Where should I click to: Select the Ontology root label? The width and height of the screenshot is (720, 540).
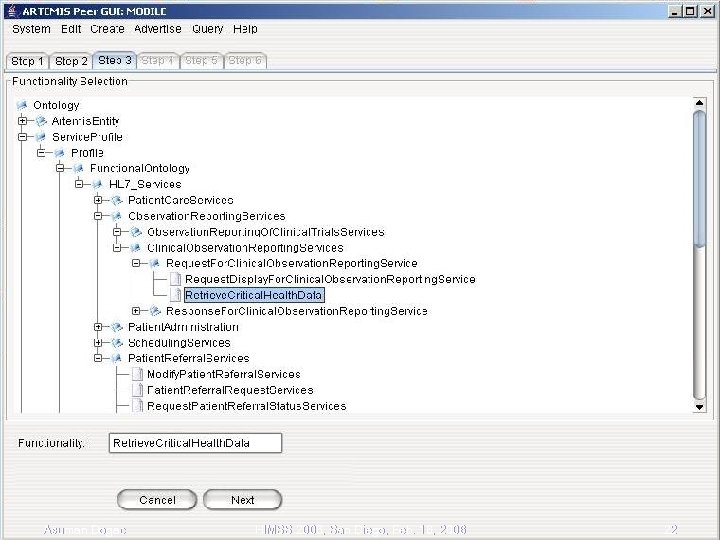tap(56, 106)
